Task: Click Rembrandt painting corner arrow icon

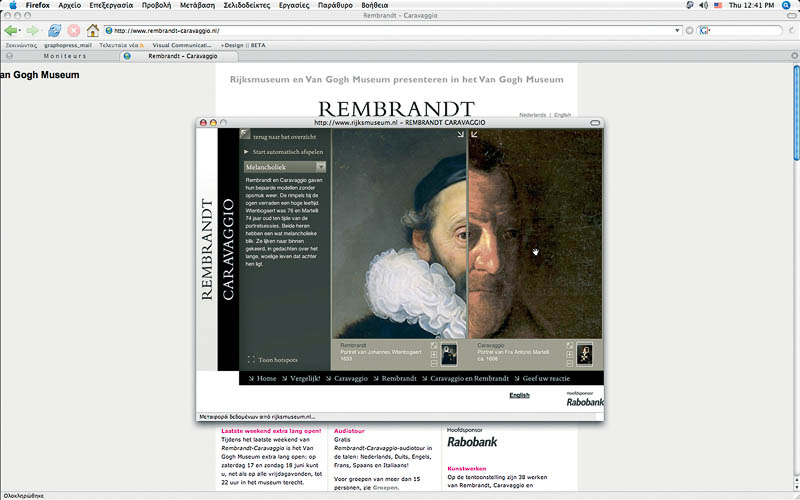Action: tap(460, 134)
